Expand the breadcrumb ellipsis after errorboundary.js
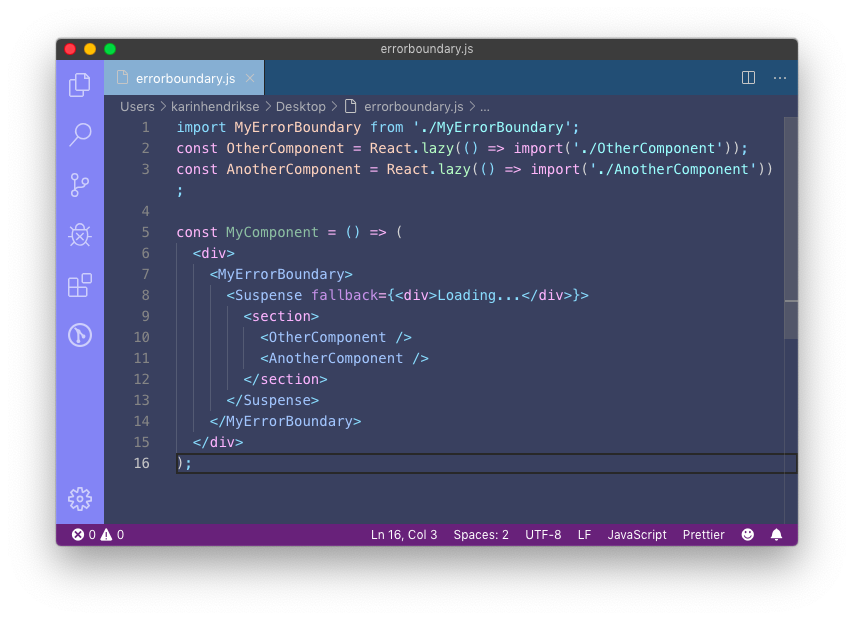Image resolution: width=854 pixels, height=620 pixels. coord(485,106)
